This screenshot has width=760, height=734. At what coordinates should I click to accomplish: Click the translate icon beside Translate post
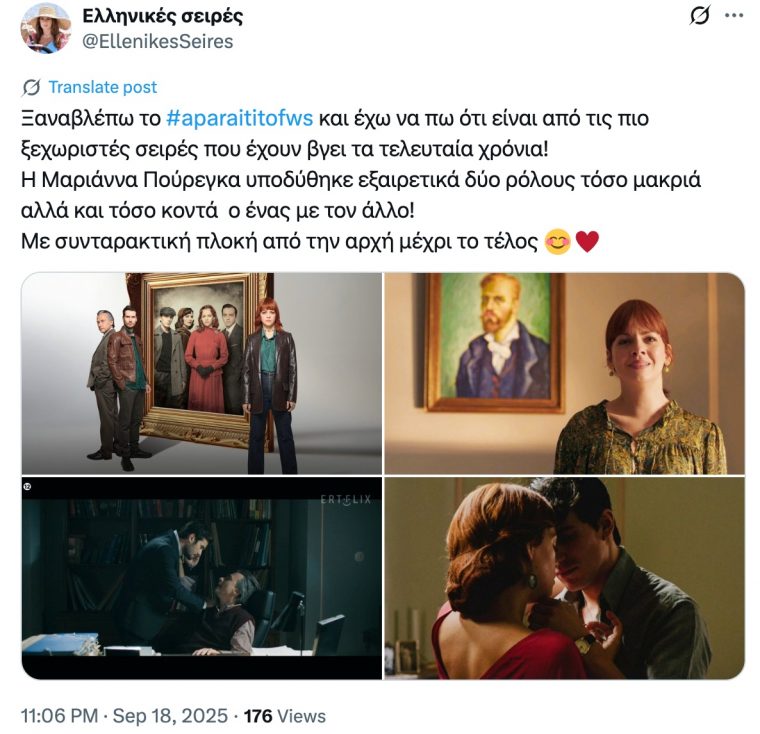click(31, 87)
